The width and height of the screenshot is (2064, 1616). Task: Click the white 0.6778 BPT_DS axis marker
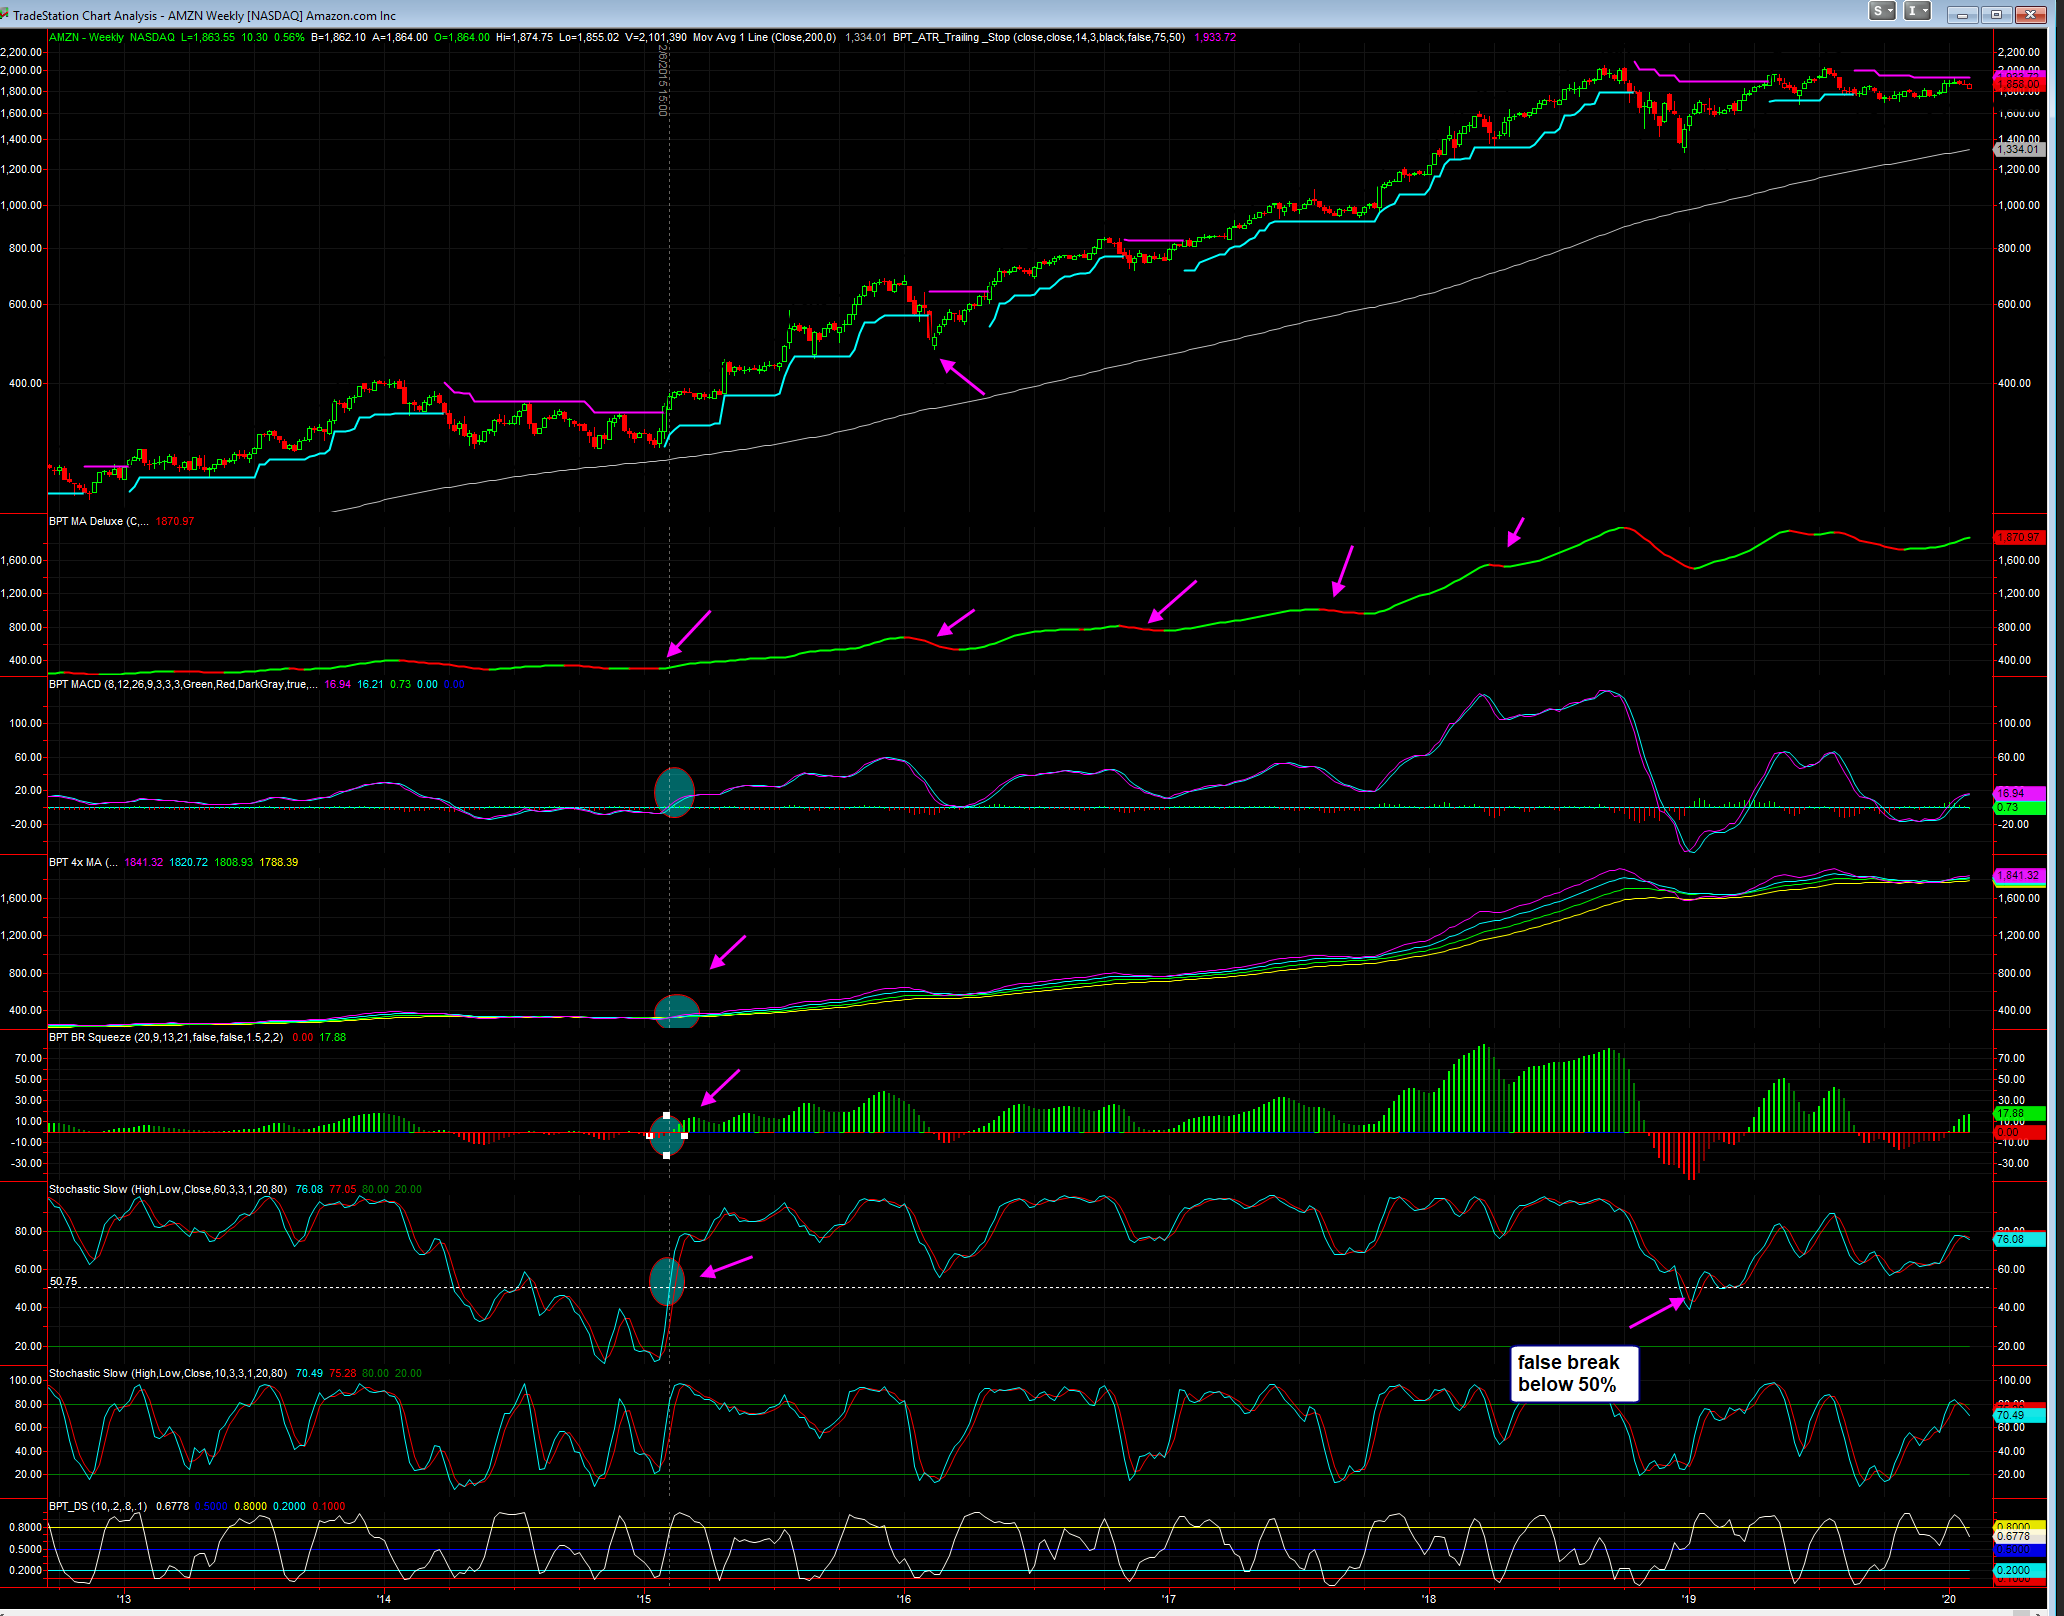point(2018,1536)
